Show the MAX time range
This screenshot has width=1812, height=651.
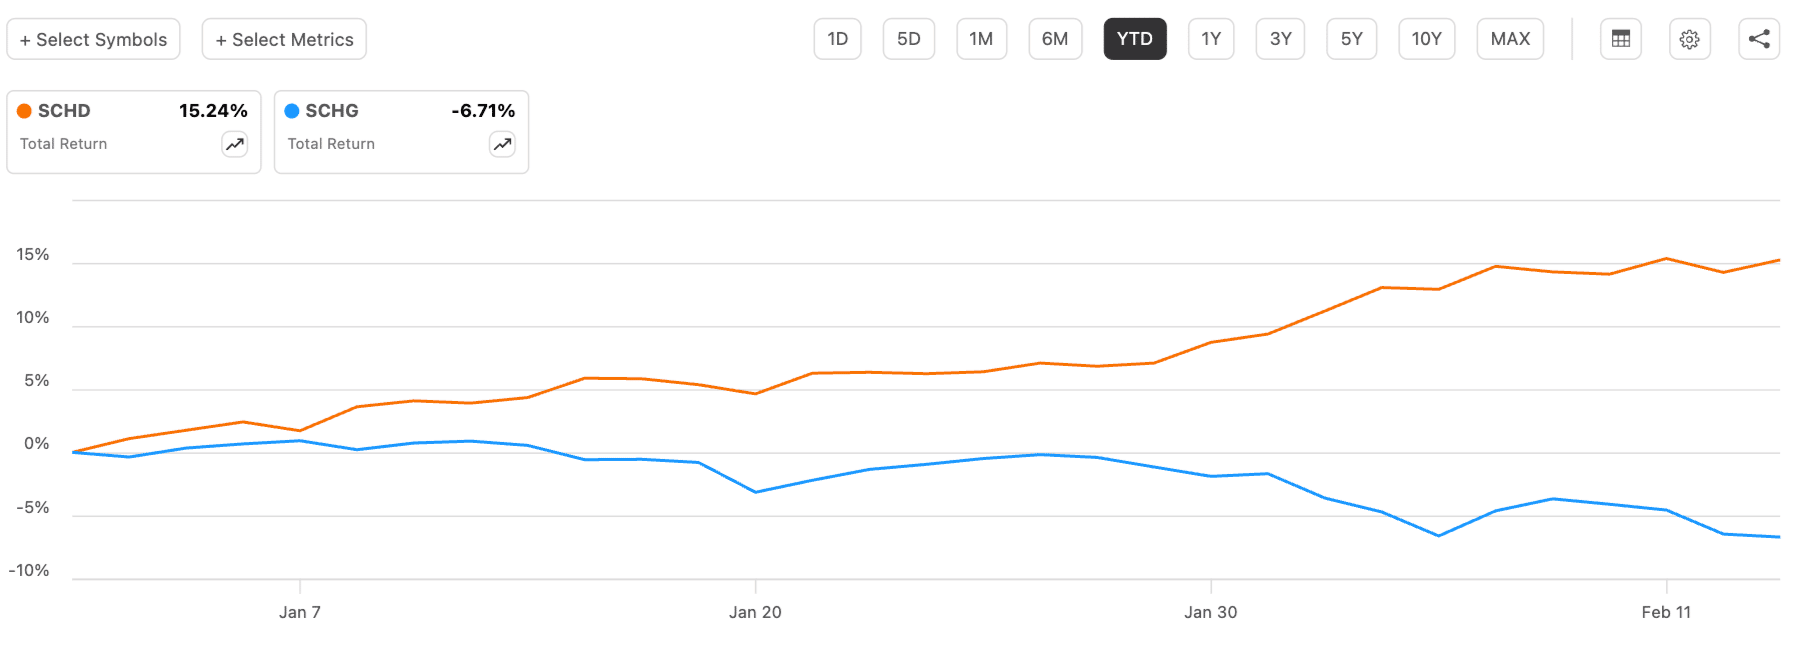(1510, 39)
